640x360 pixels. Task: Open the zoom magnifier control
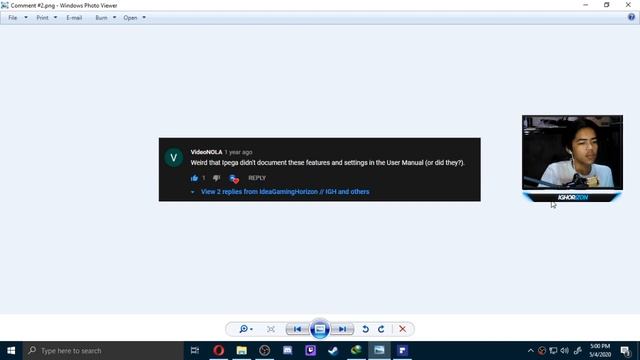click(x=246, y=329)
